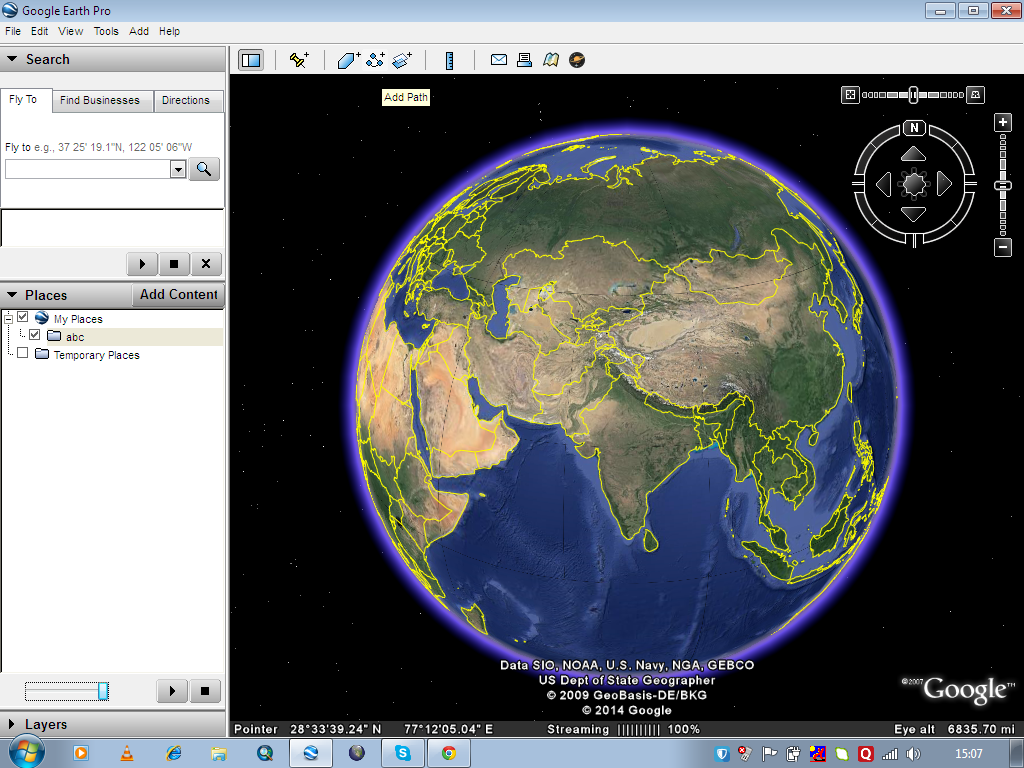The image size is (1024, 768).
Task: Uncheck the My Places checkbox
Action: tap(22, 318)
